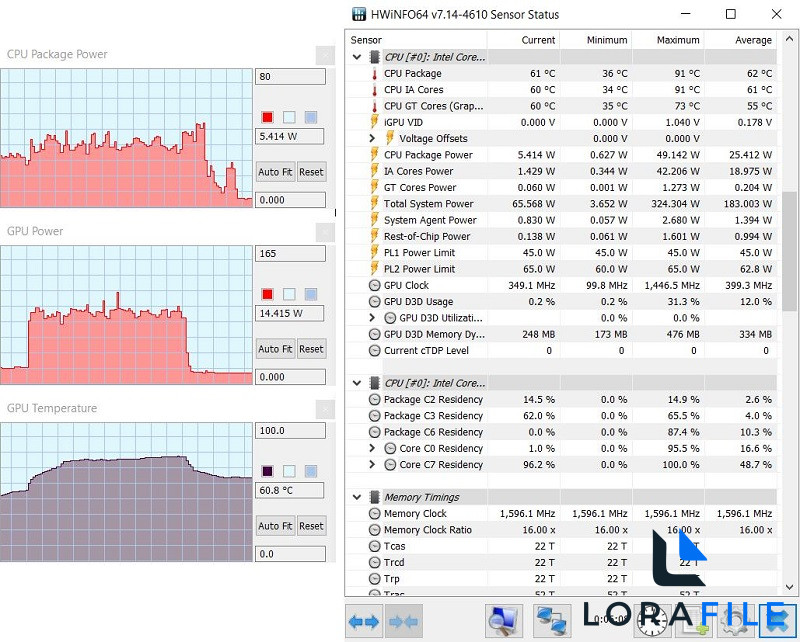
Task: Click the Maximum column header
Action: click(x=668, y=40)
